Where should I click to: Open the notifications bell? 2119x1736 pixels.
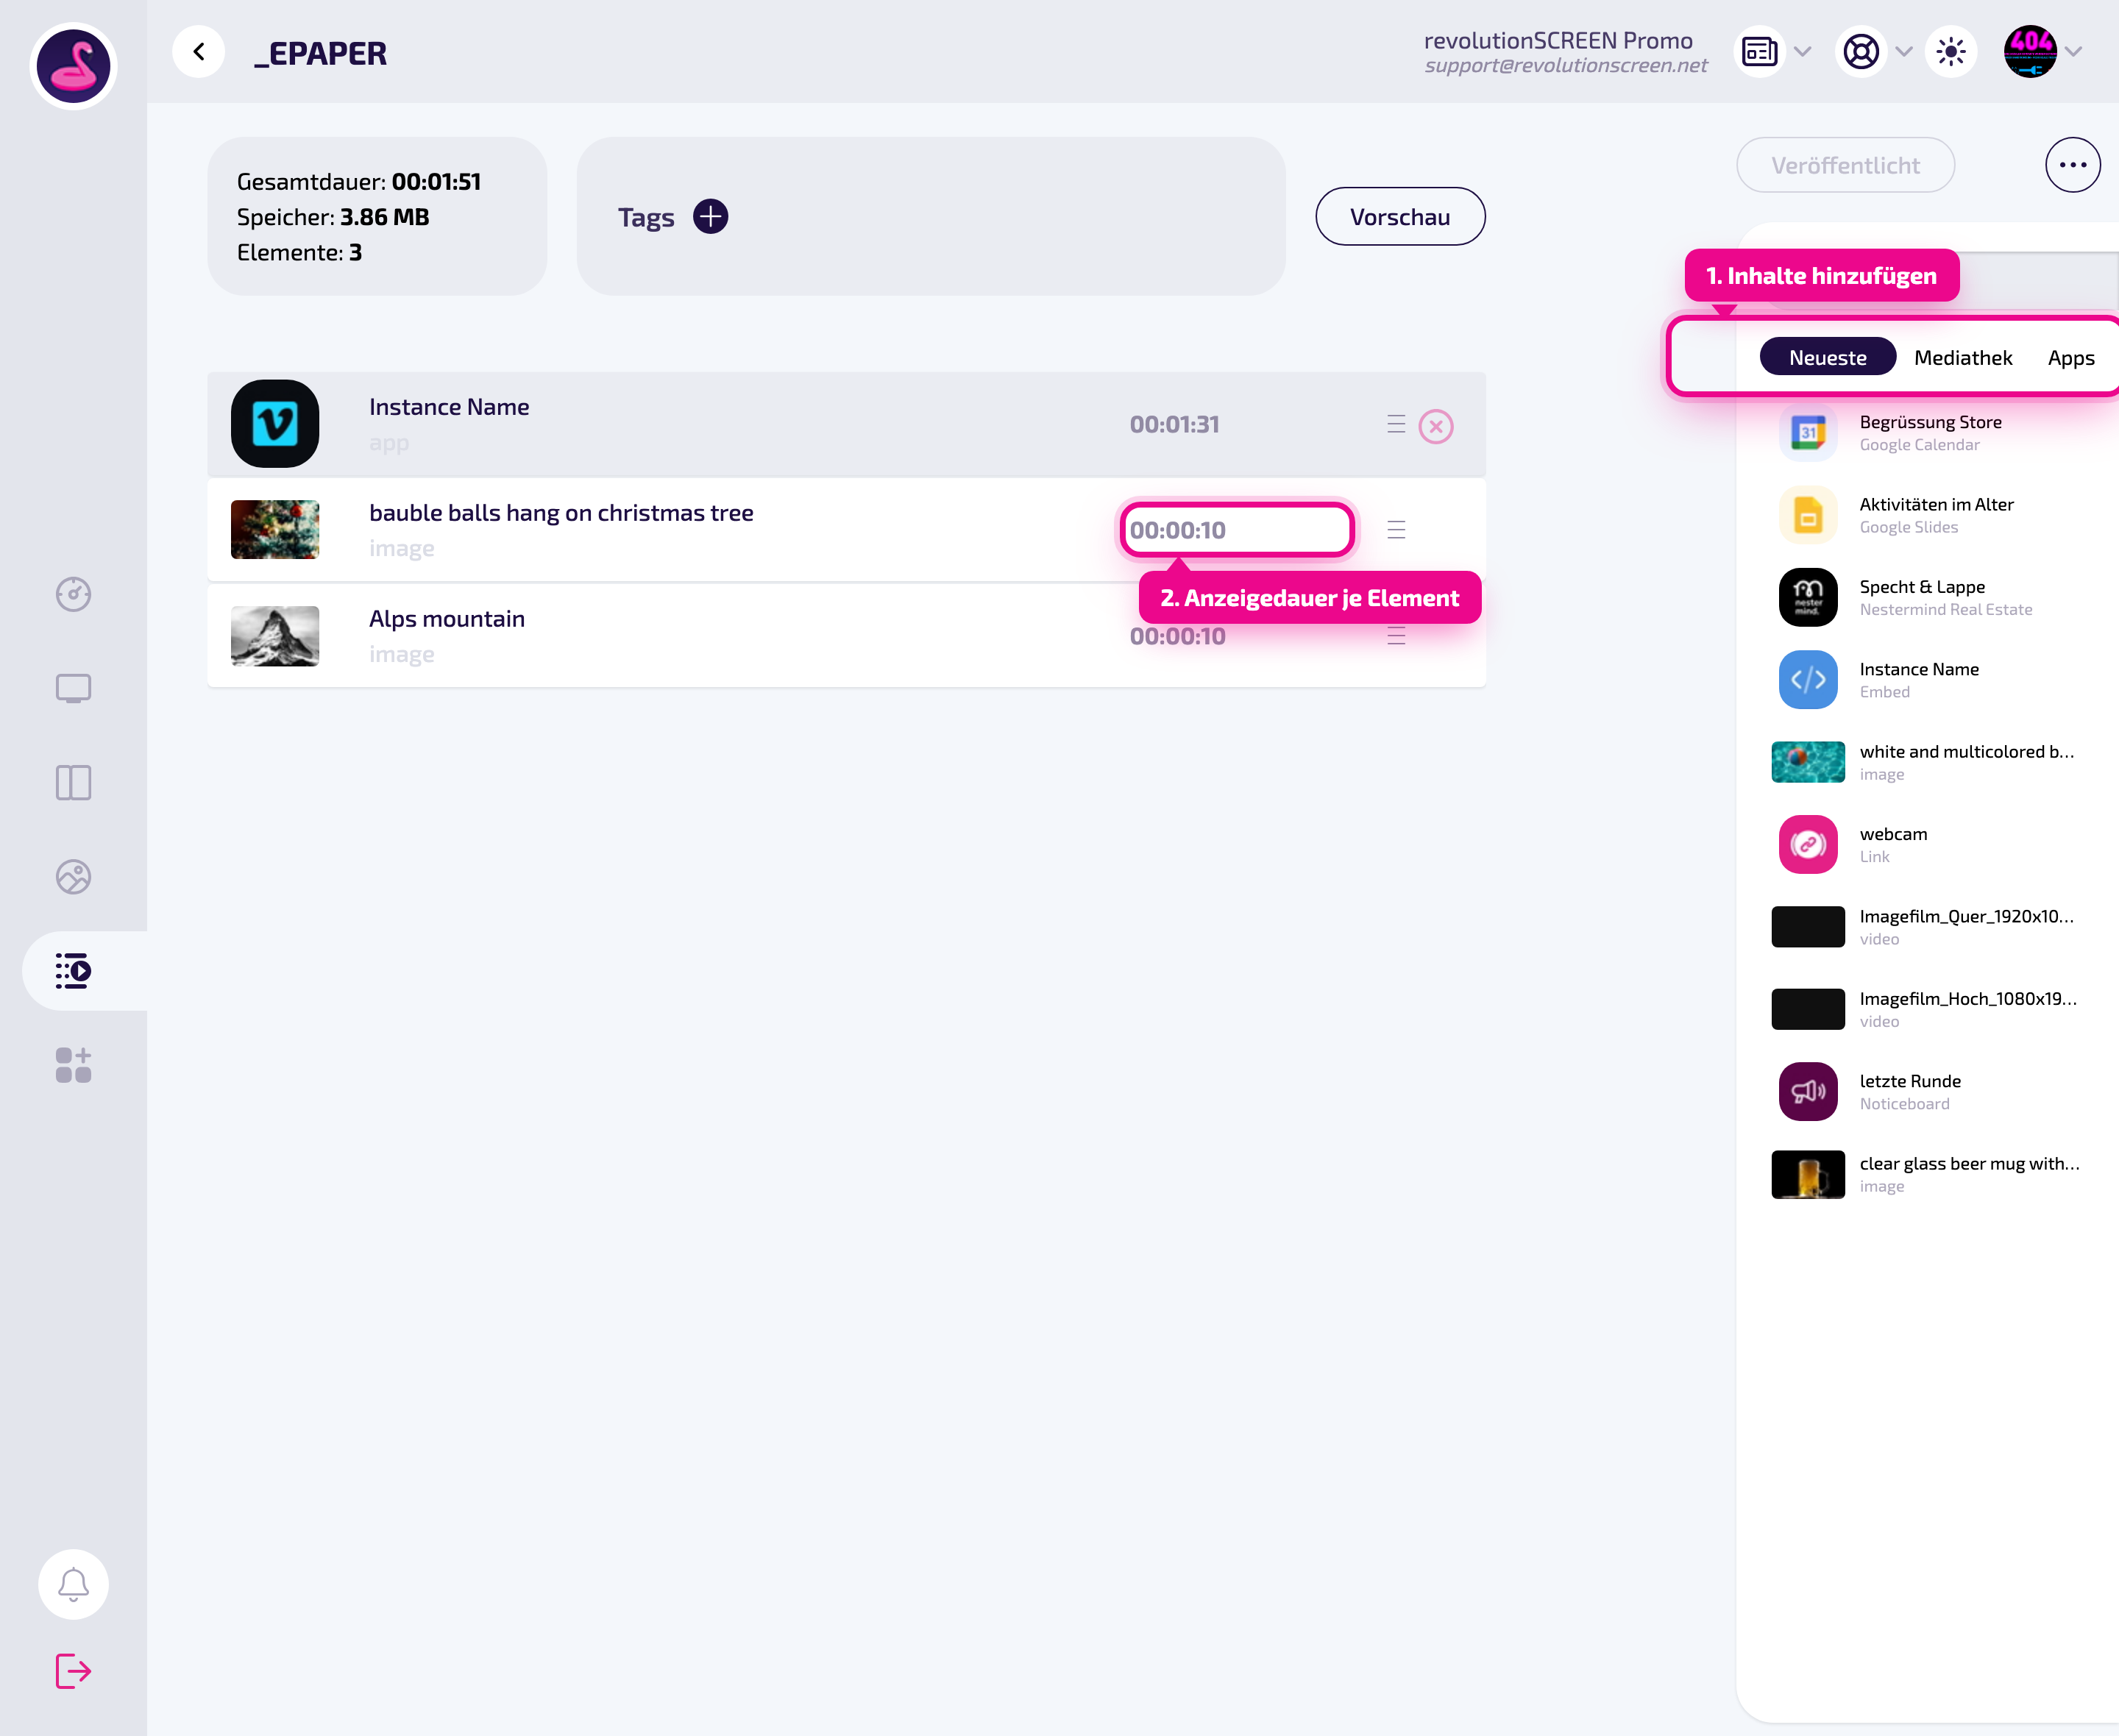(73, 1584)
